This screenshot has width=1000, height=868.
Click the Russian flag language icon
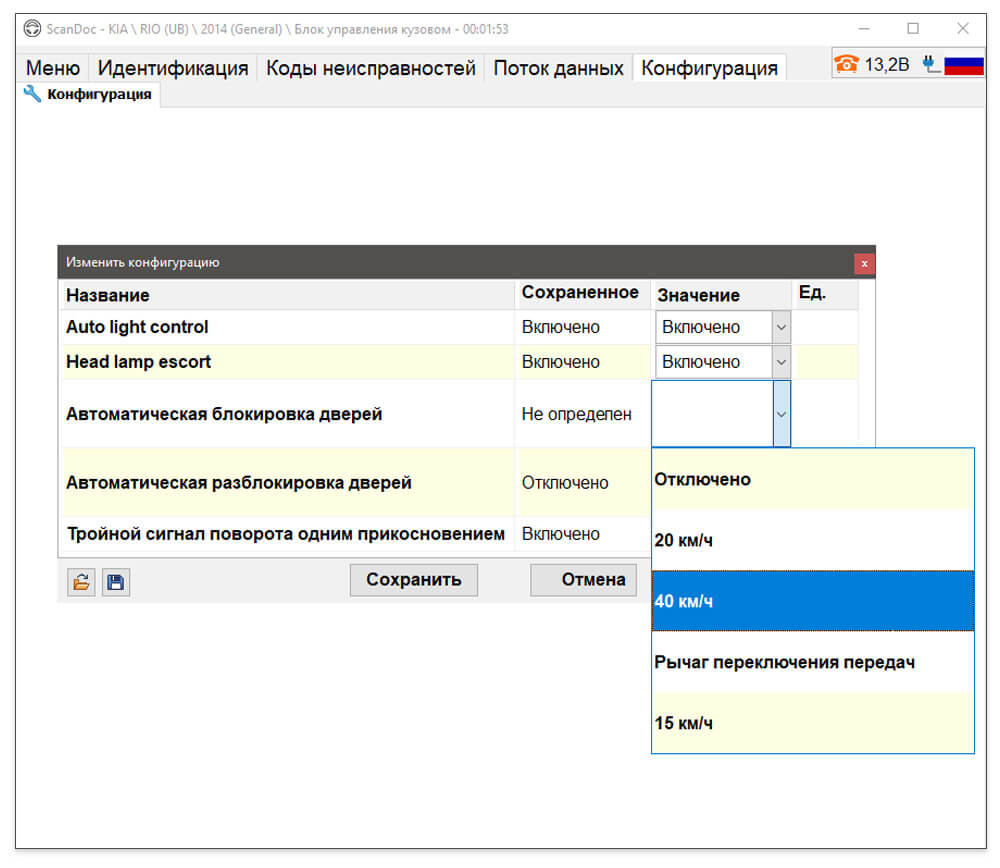(963, 65)
